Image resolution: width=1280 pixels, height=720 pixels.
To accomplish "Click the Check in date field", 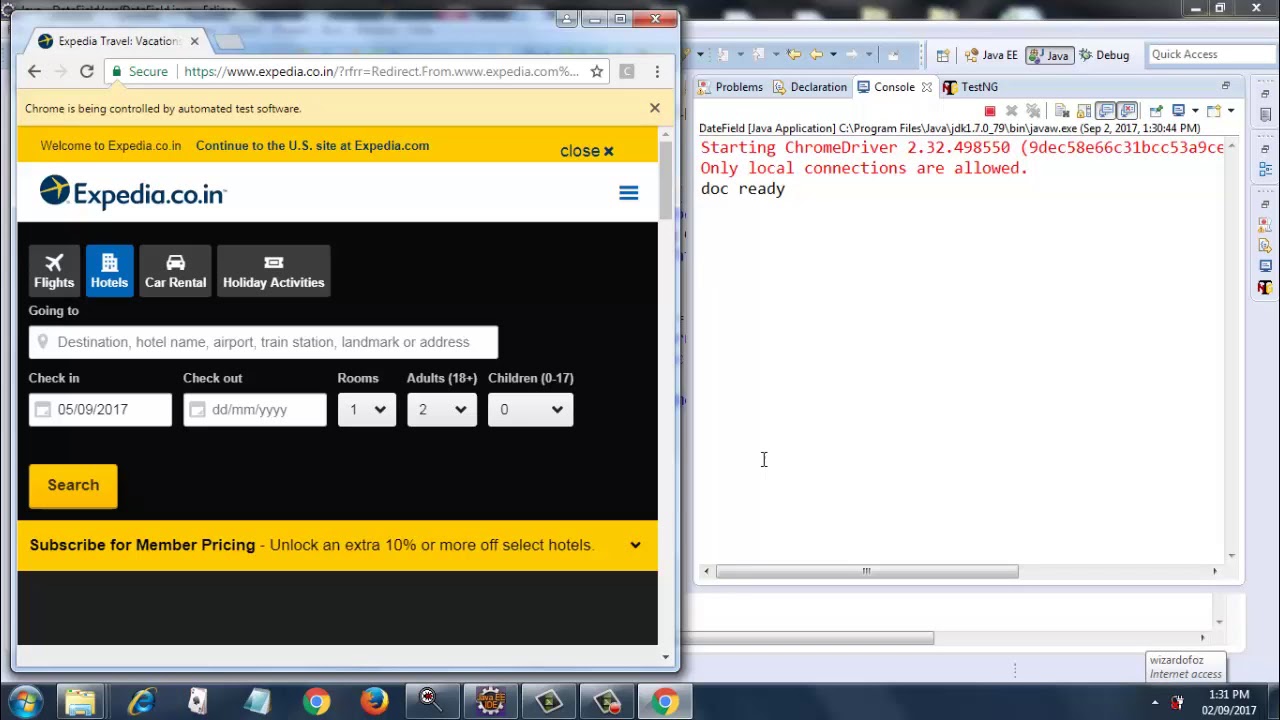I will pyautogui.click(x=100, y=410).
